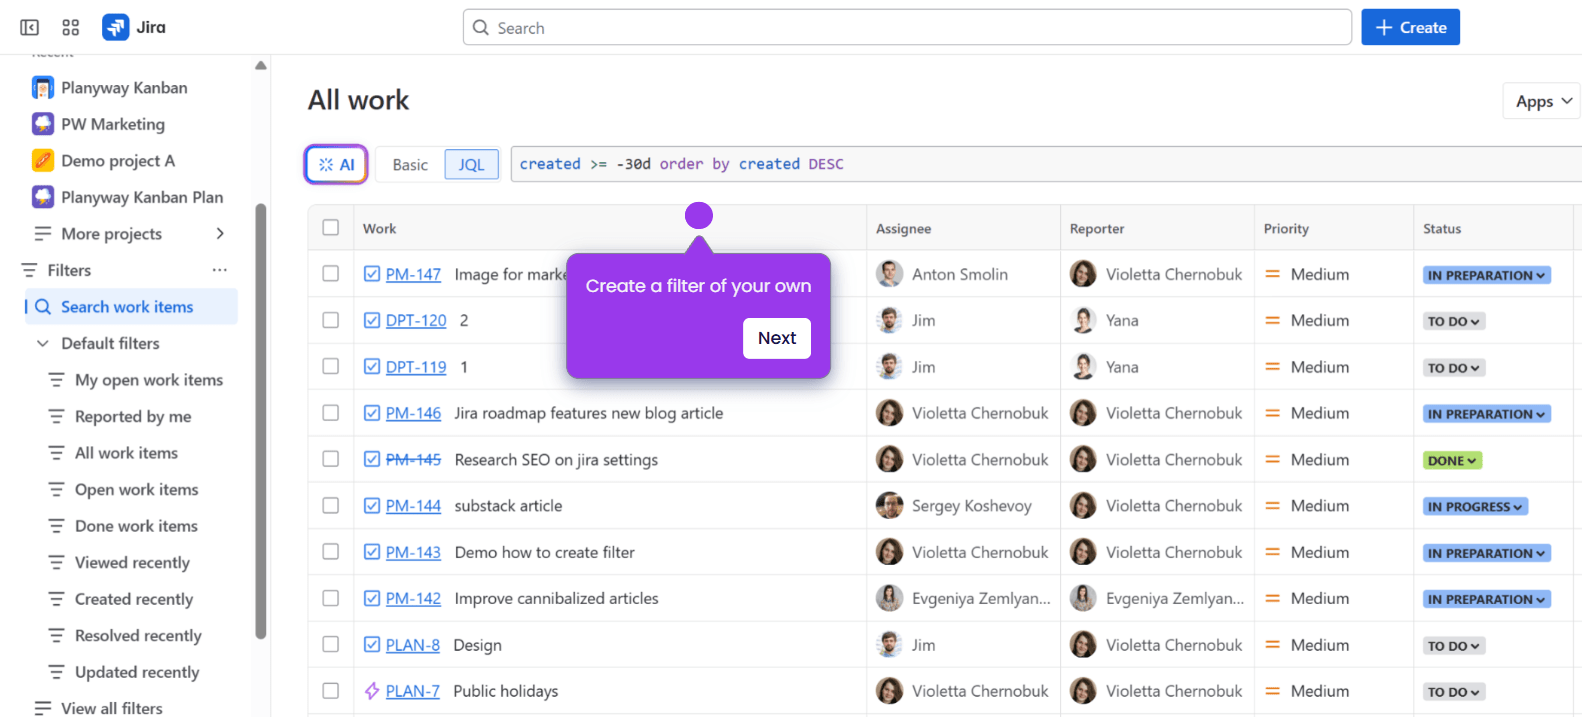Open TO DO status dropdown for DPT-120
The width and height of the screenshot is (1582, 717).
[1453, 321]
